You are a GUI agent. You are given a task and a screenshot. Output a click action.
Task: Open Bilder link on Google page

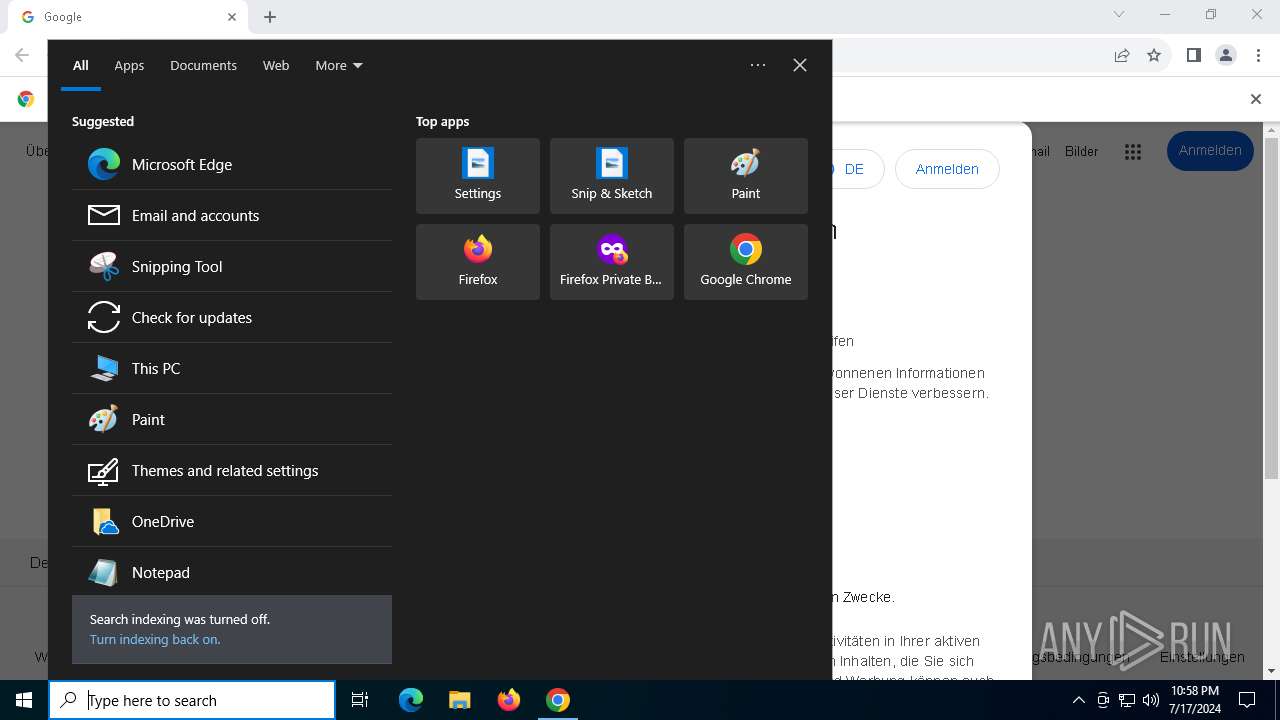(1081, 152)
